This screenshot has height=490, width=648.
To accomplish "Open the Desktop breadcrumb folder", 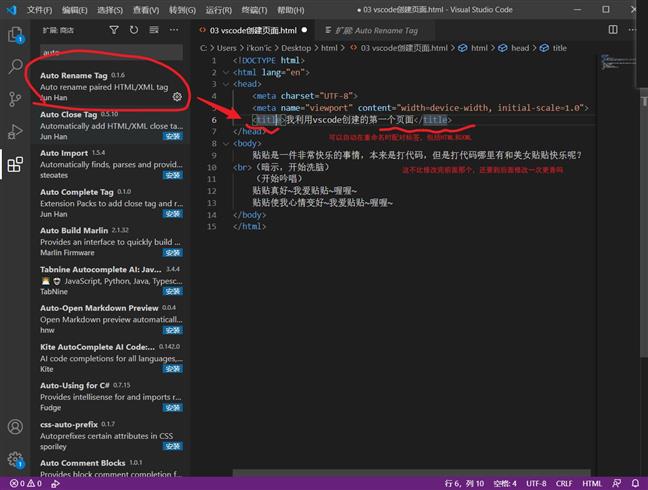I will click(x=296, y=48).
